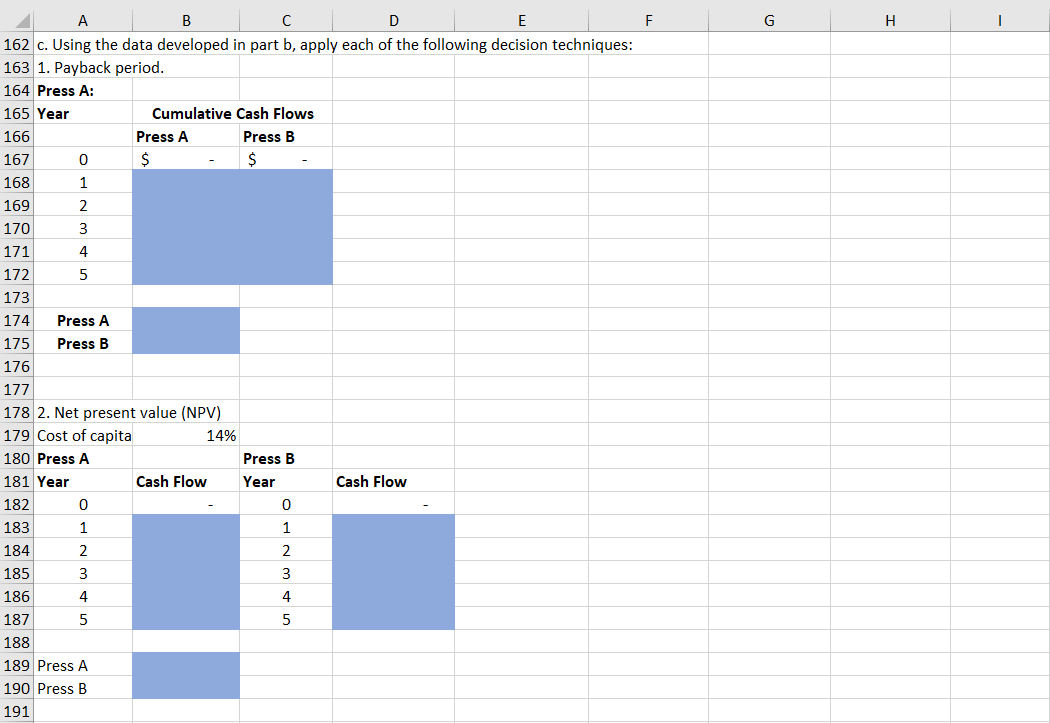The image size is (1050, 723).
Task: Select column F header
Action: click(x=648, y=20)
